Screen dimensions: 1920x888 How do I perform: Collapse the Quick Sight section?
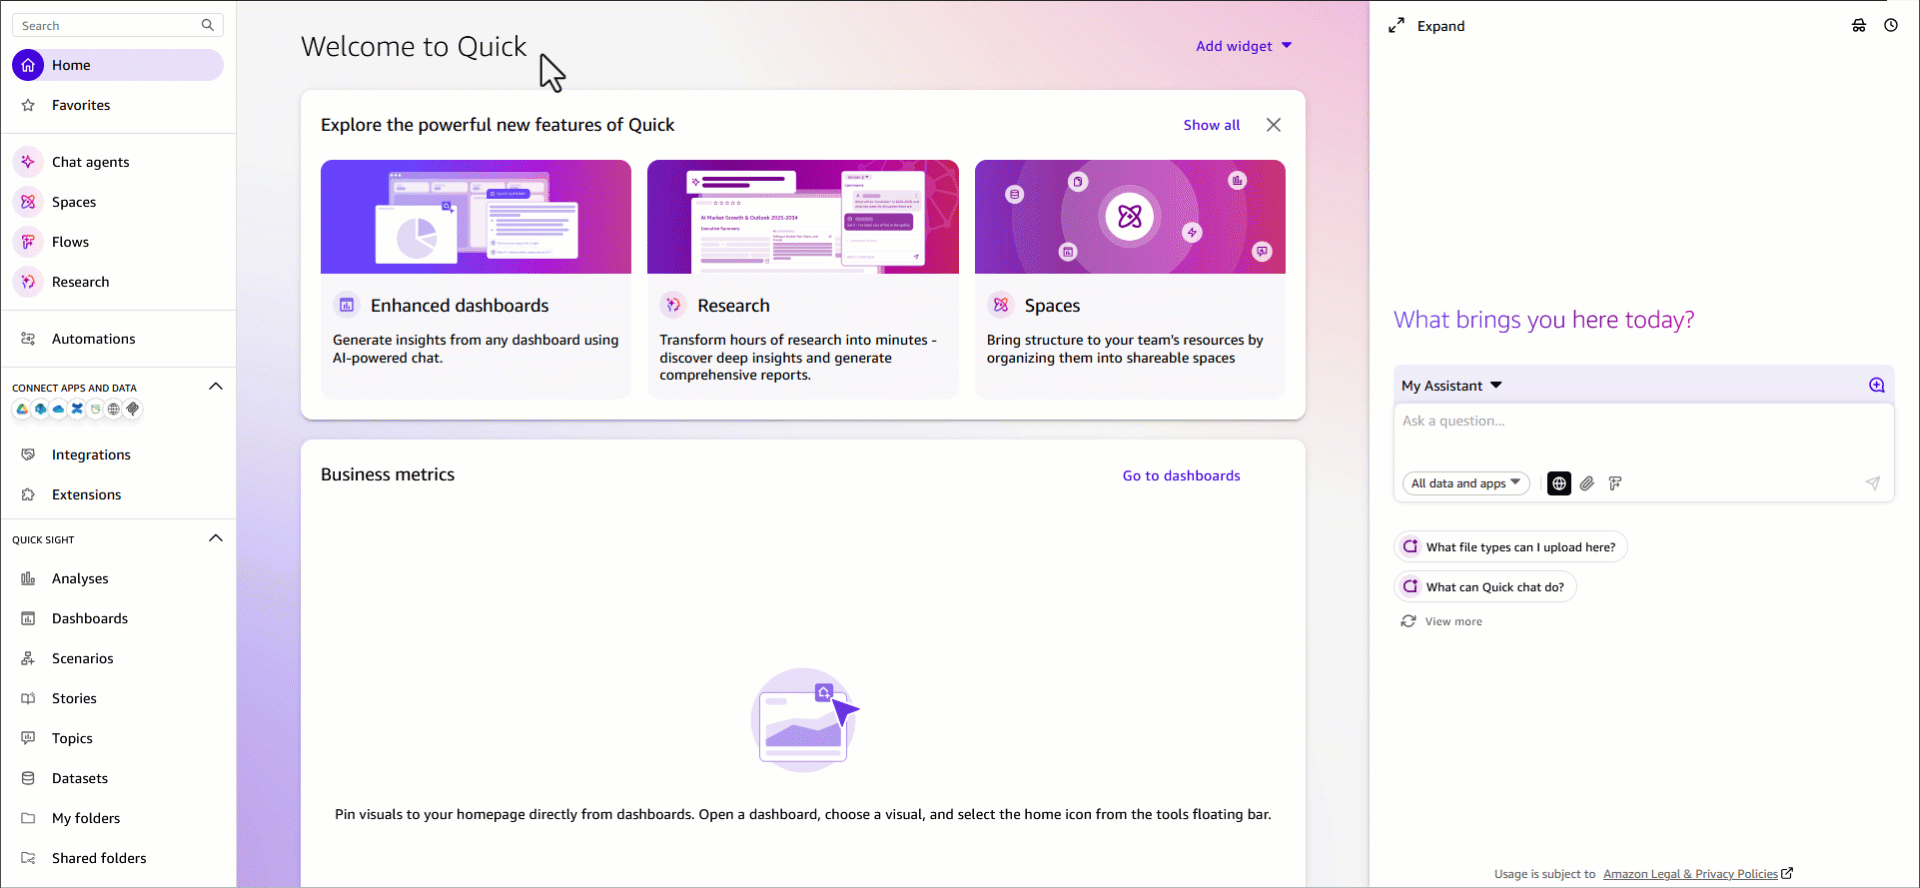click(x=215, y=539)
